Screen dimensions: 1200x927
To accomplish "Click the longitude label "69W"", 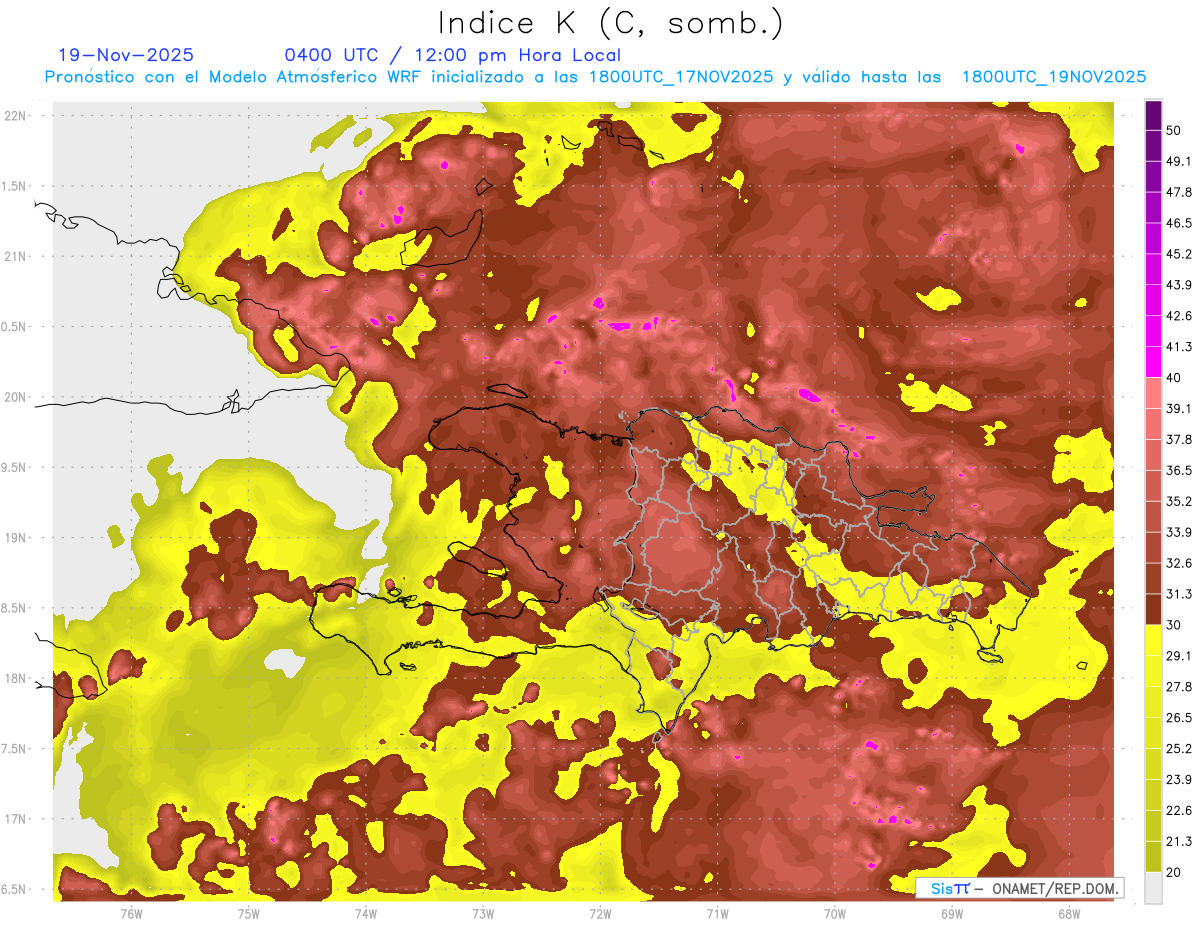I will coord(951,914).
